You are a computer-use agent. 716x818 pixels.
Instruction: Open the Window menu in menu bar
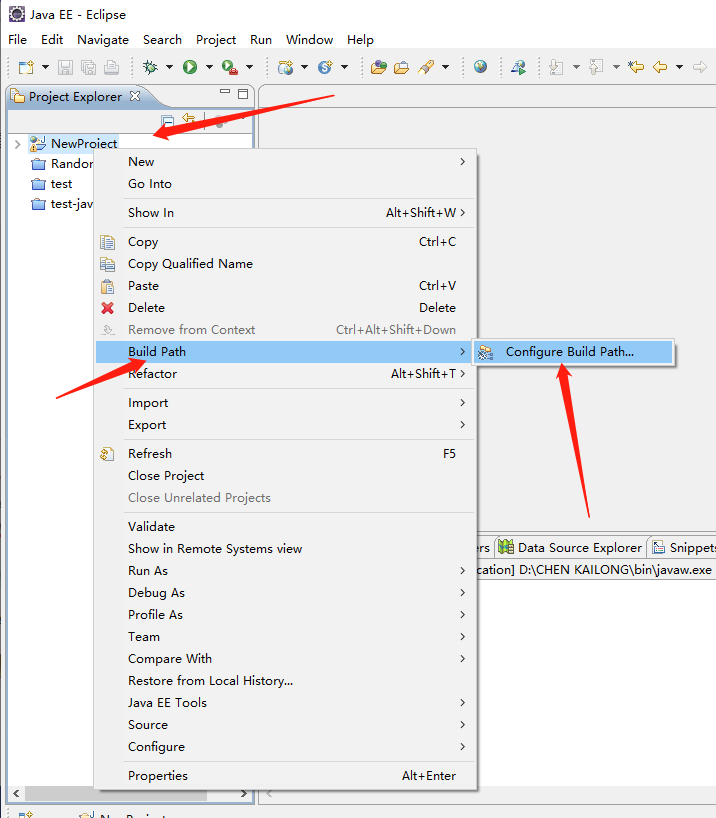(309, 40)
